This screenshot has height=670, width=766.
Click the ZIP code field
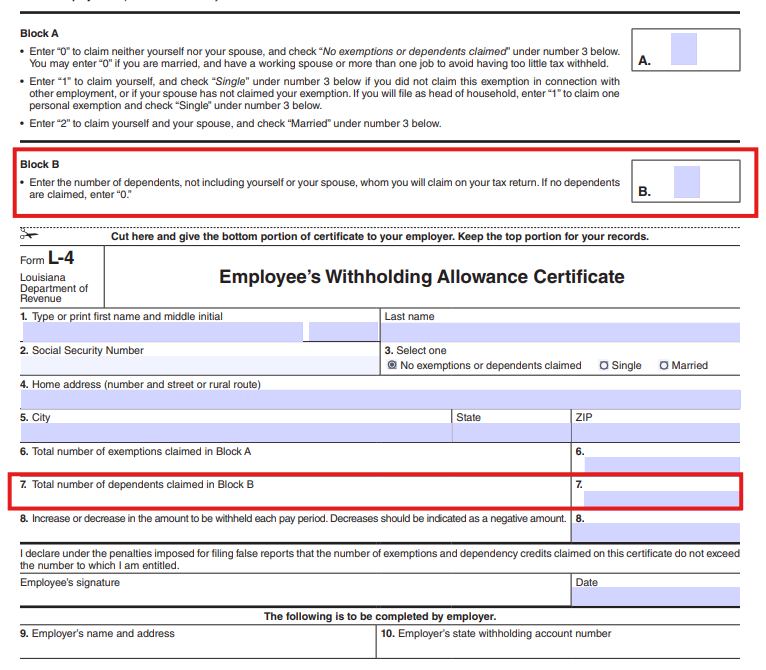(x=655, y=433)
